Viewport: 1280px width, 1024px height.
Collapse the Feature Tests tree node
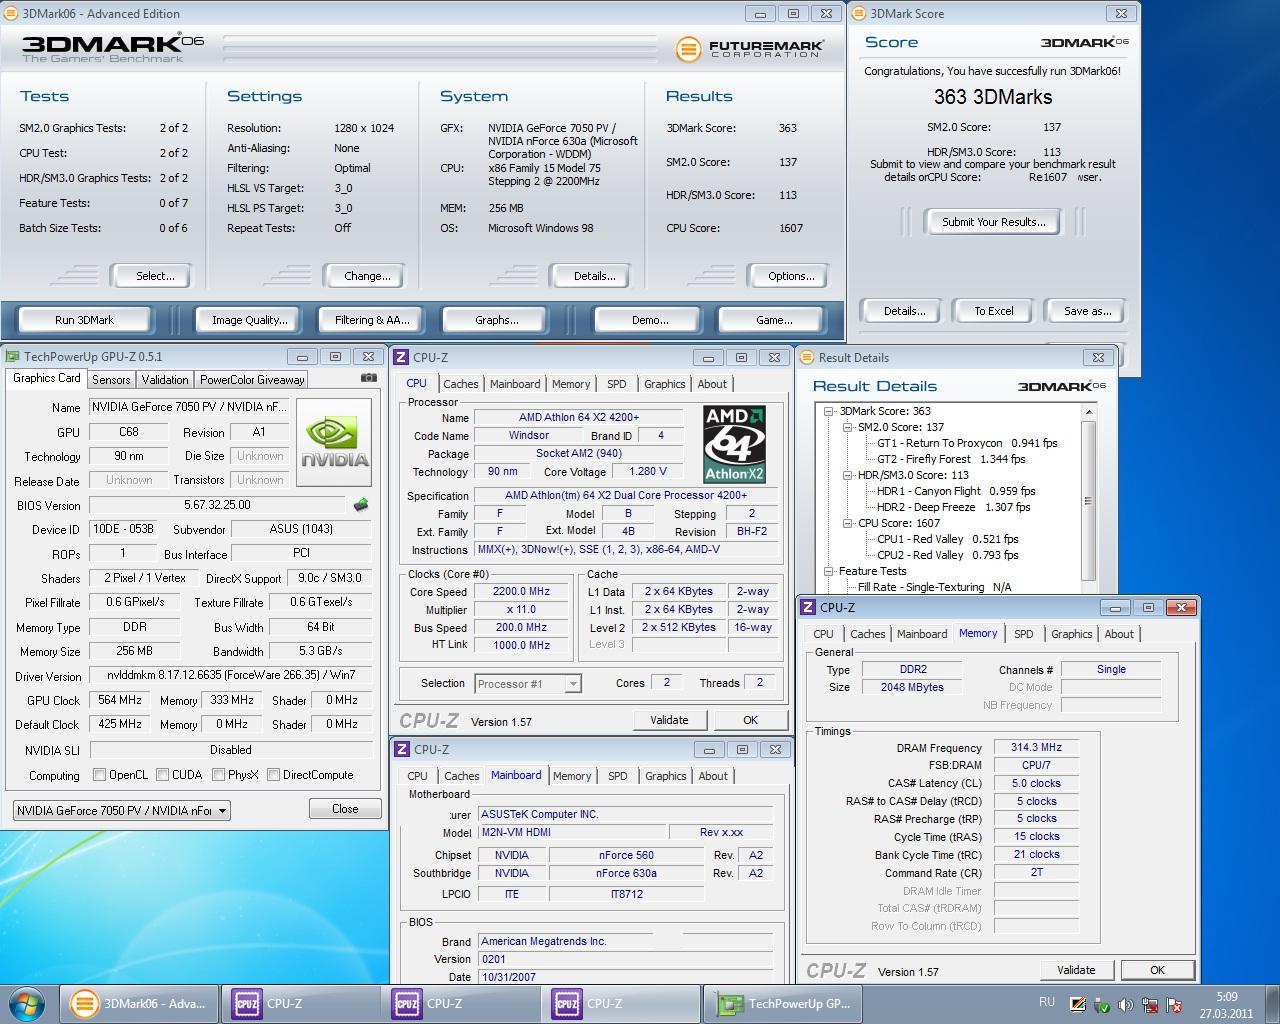(x=829, y=571)
